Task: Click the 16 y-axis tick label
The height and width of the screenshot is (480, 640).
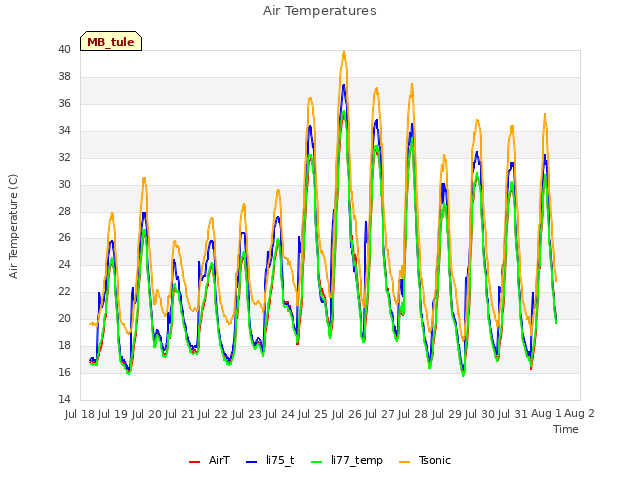Action: [x=64, y=372]
